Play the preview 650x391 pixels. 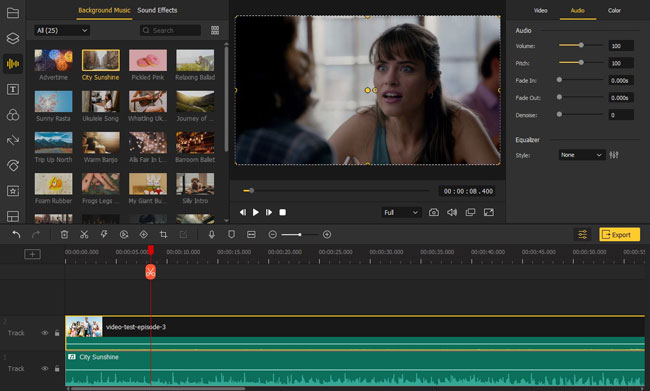point(256,212)
